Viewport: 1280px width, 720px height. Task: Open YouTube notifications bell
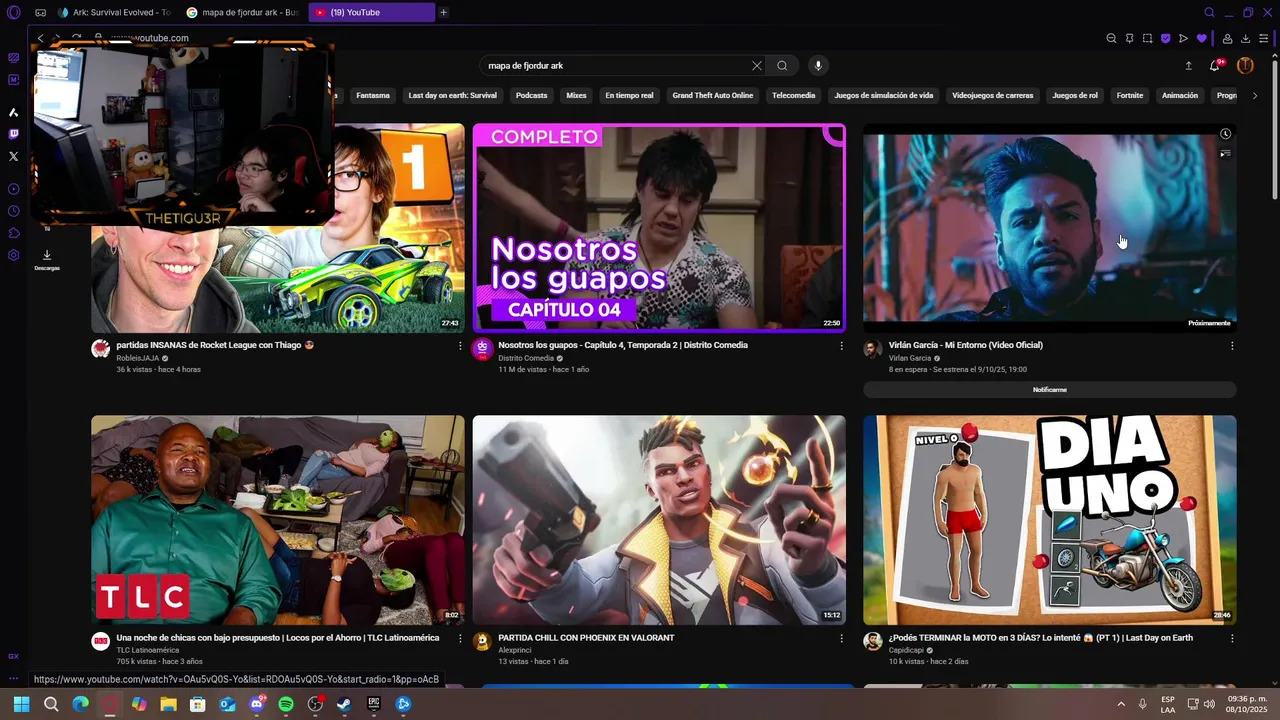1215,66
